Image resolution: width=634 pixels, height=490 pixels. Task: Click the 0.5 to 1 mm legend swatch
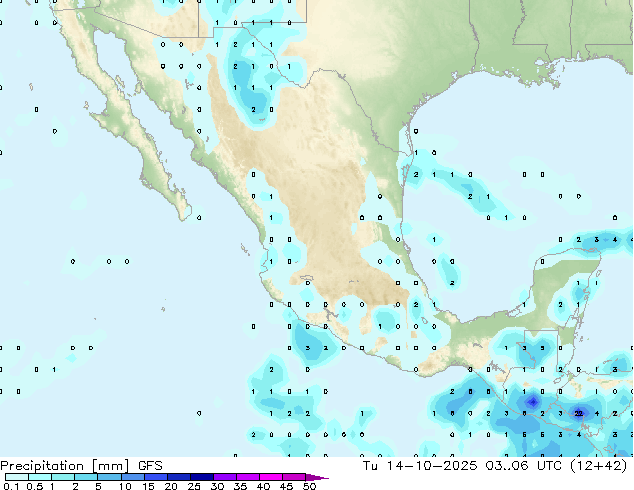[40, 477]
